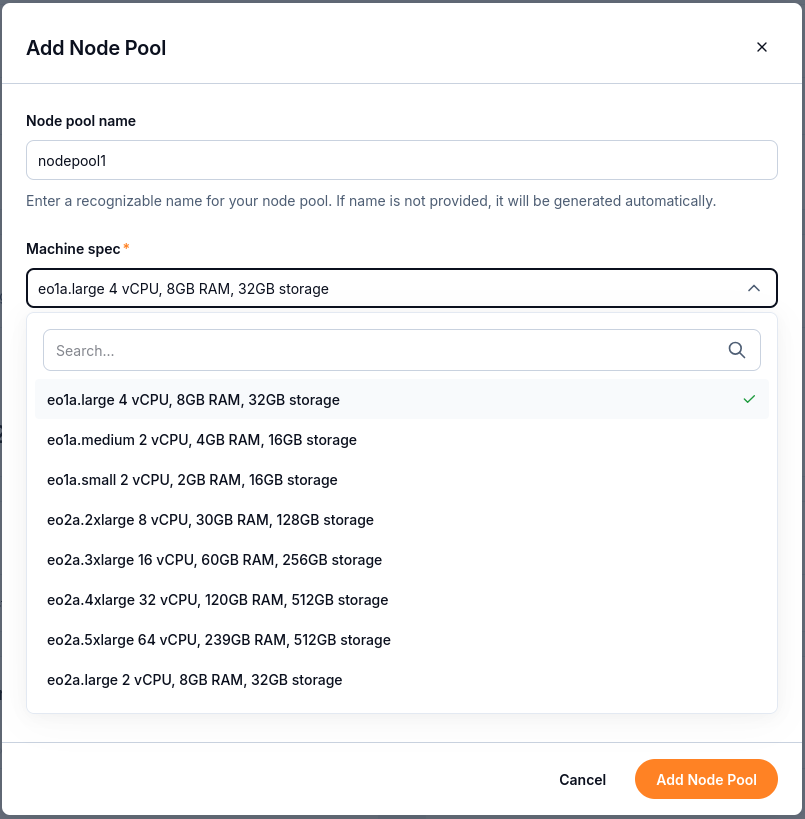
Task: Pick eo1a.small 2 vCPU, 2GB RAM
Action: (x=402, y=480)
